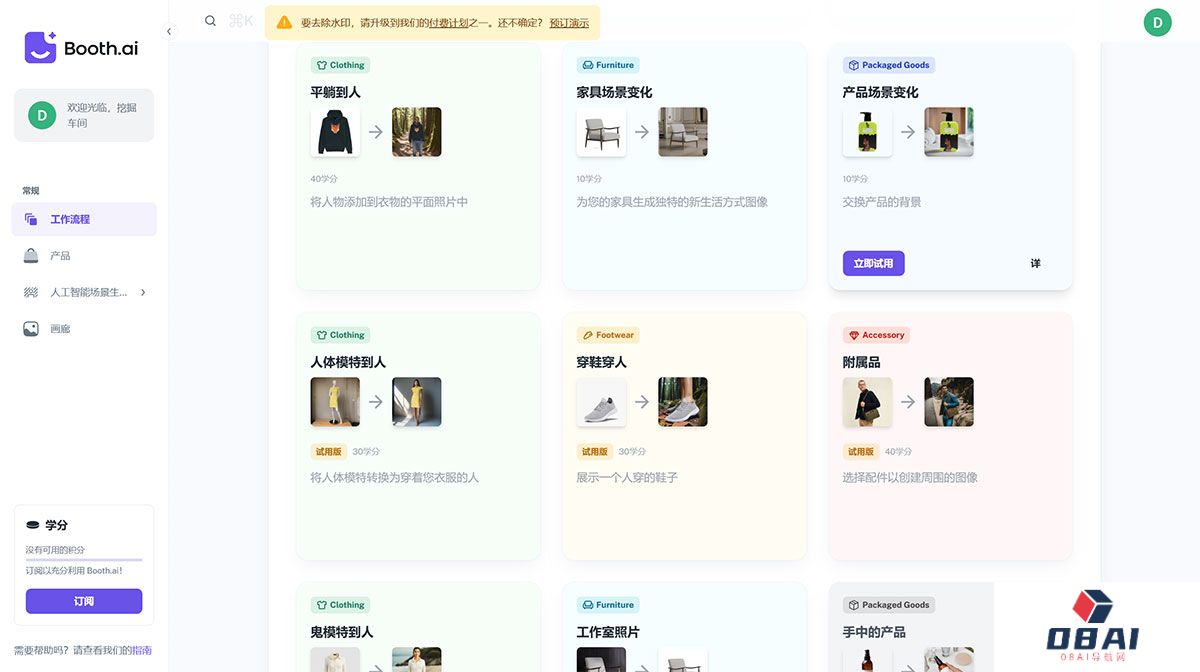Click the Clothing tag on 平躺到人 card
The image size is (1200, 672).
coord(340,65)
